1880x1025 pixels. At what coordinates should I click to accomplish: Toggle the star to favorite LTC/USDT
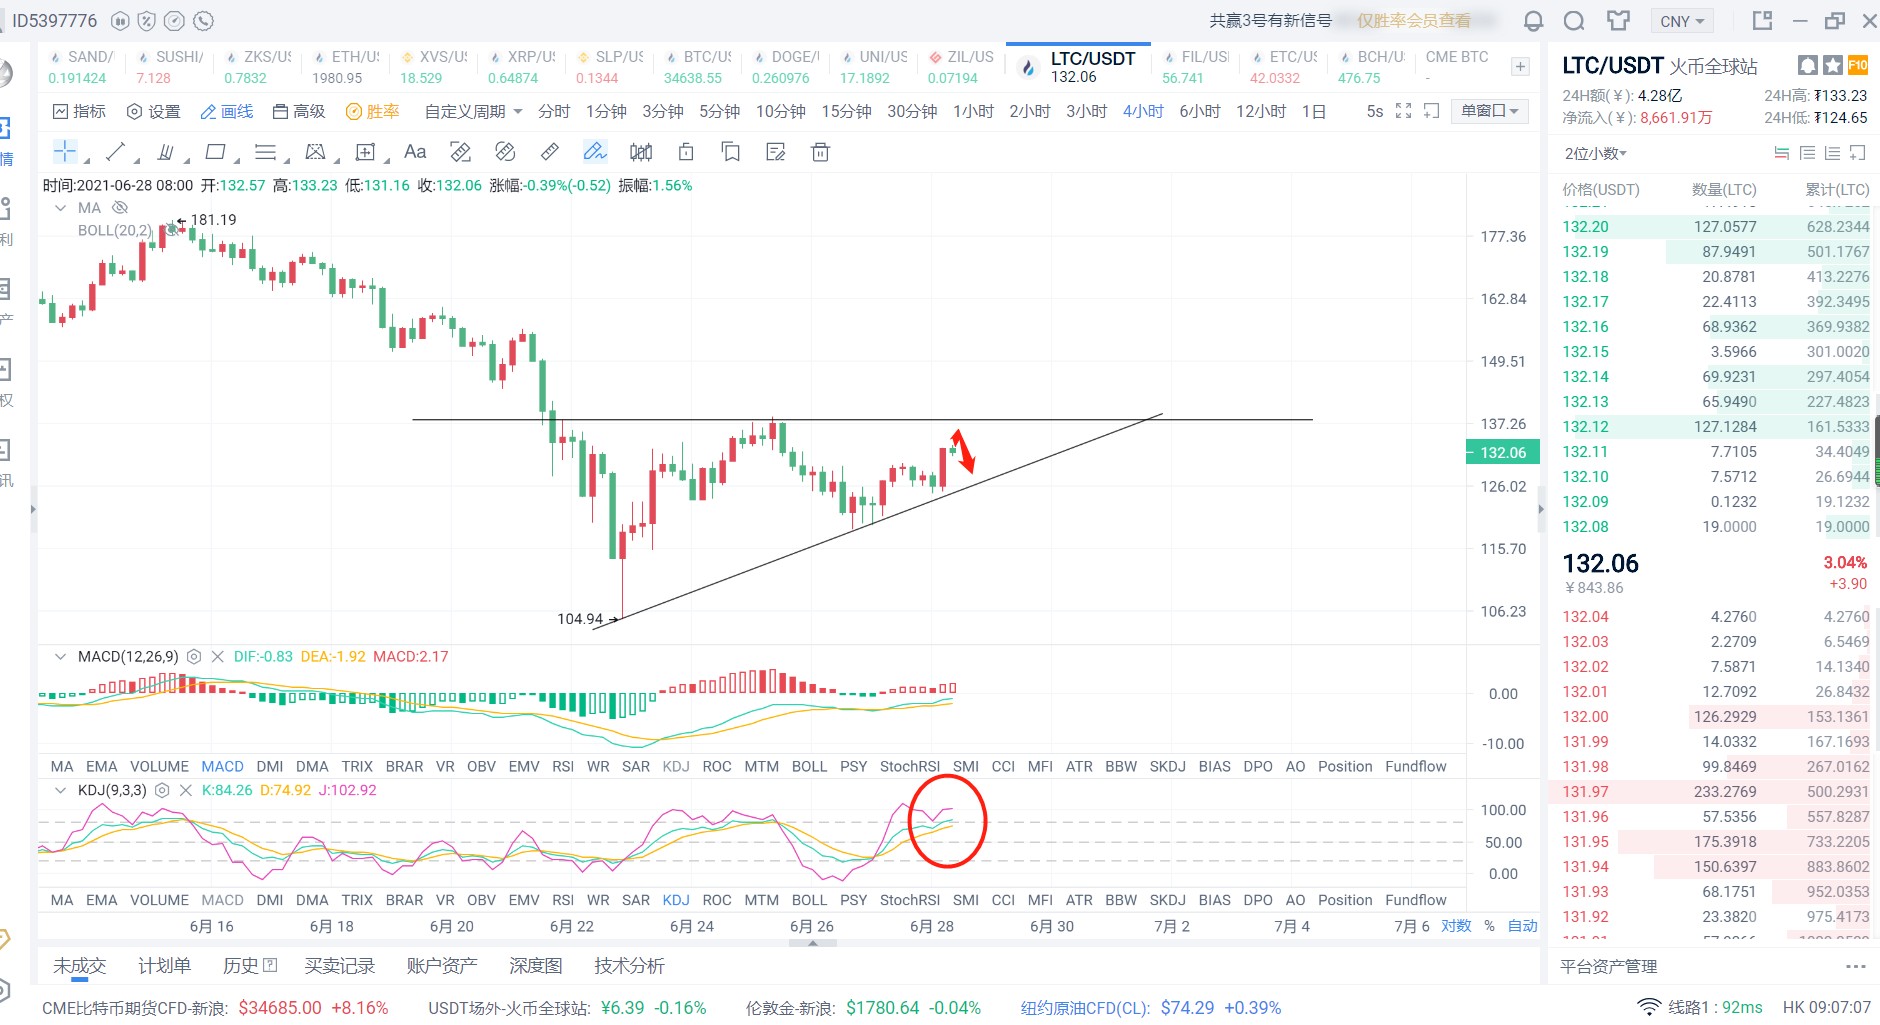[1833, 65]
